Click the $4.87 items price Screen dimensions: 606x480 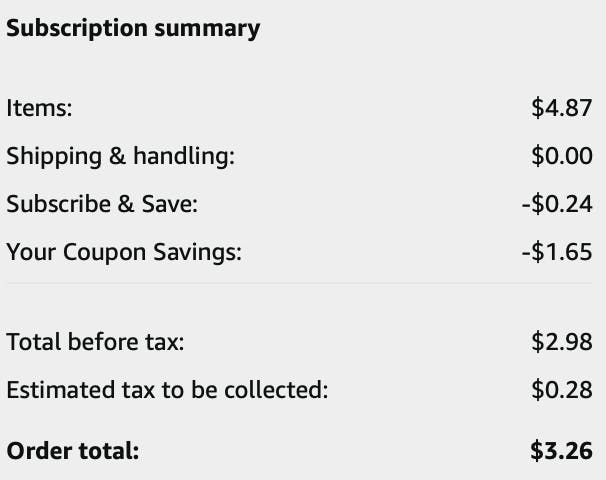tap(562, 108)
